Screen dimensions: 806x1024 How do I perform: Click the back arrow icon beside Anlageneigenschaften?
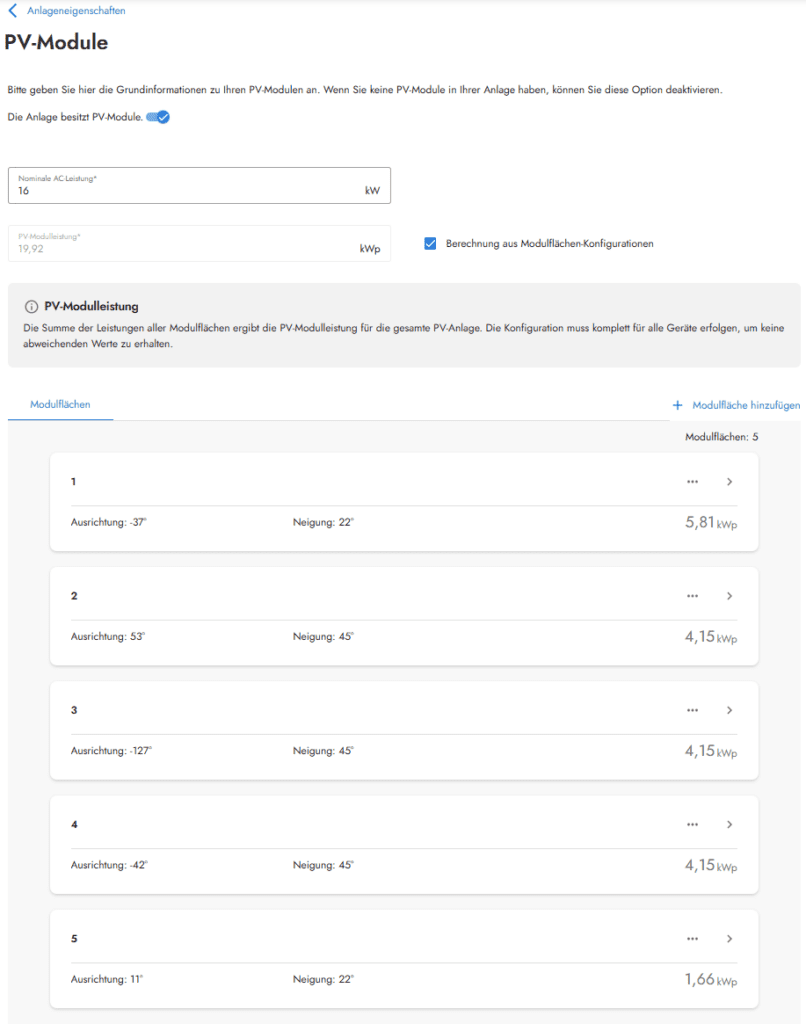click(x=13, y=11)
